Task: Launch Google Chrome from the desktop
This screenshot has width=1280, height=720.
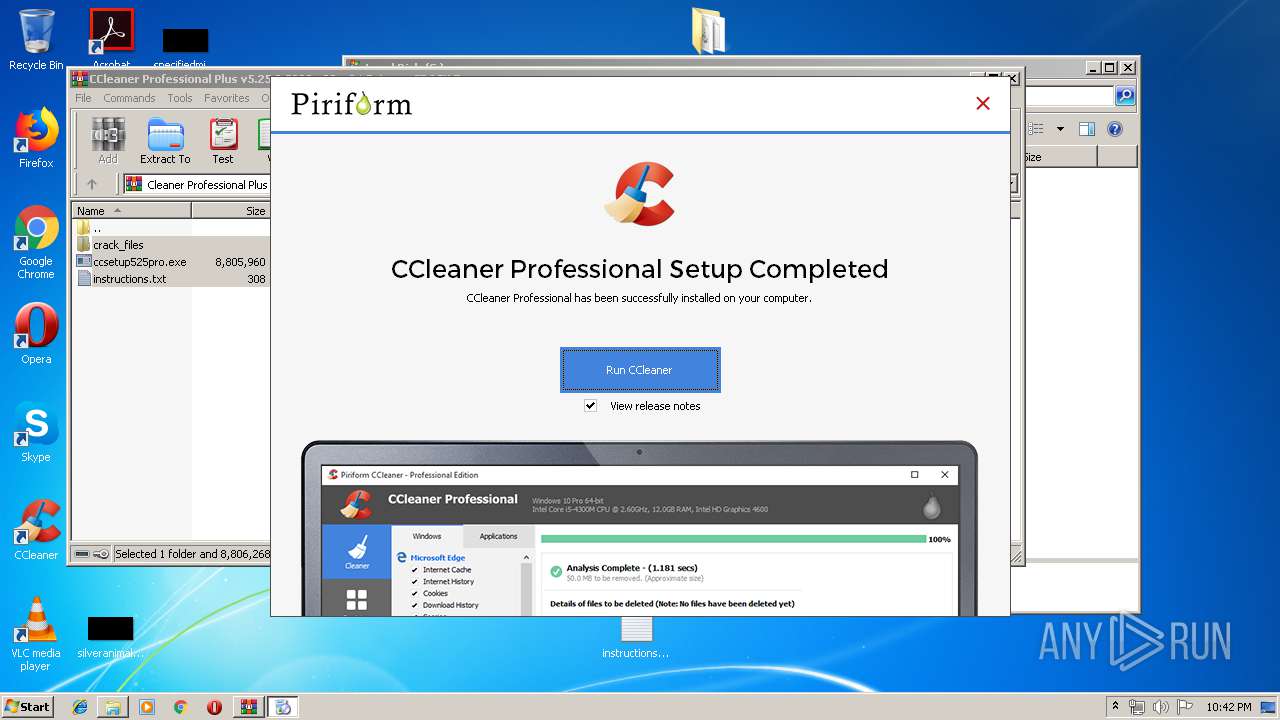Action: tap(36, 242)
